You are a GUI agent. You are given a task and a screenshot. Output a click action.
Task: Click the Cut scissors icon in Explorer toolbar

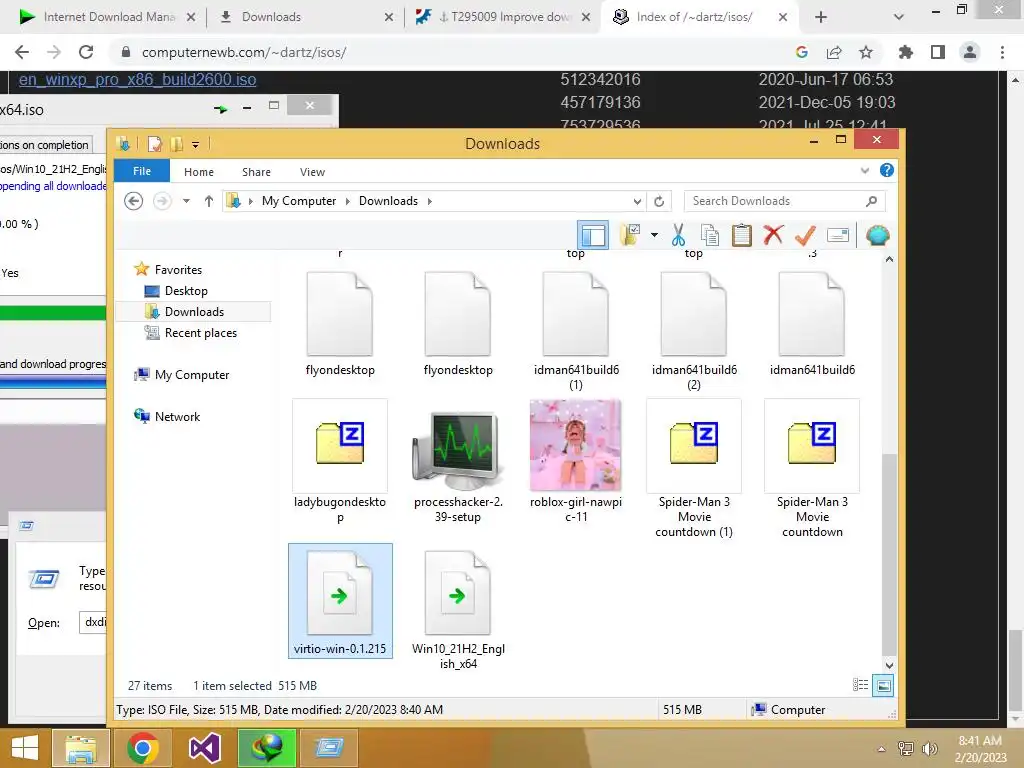[x=678, y=235]
